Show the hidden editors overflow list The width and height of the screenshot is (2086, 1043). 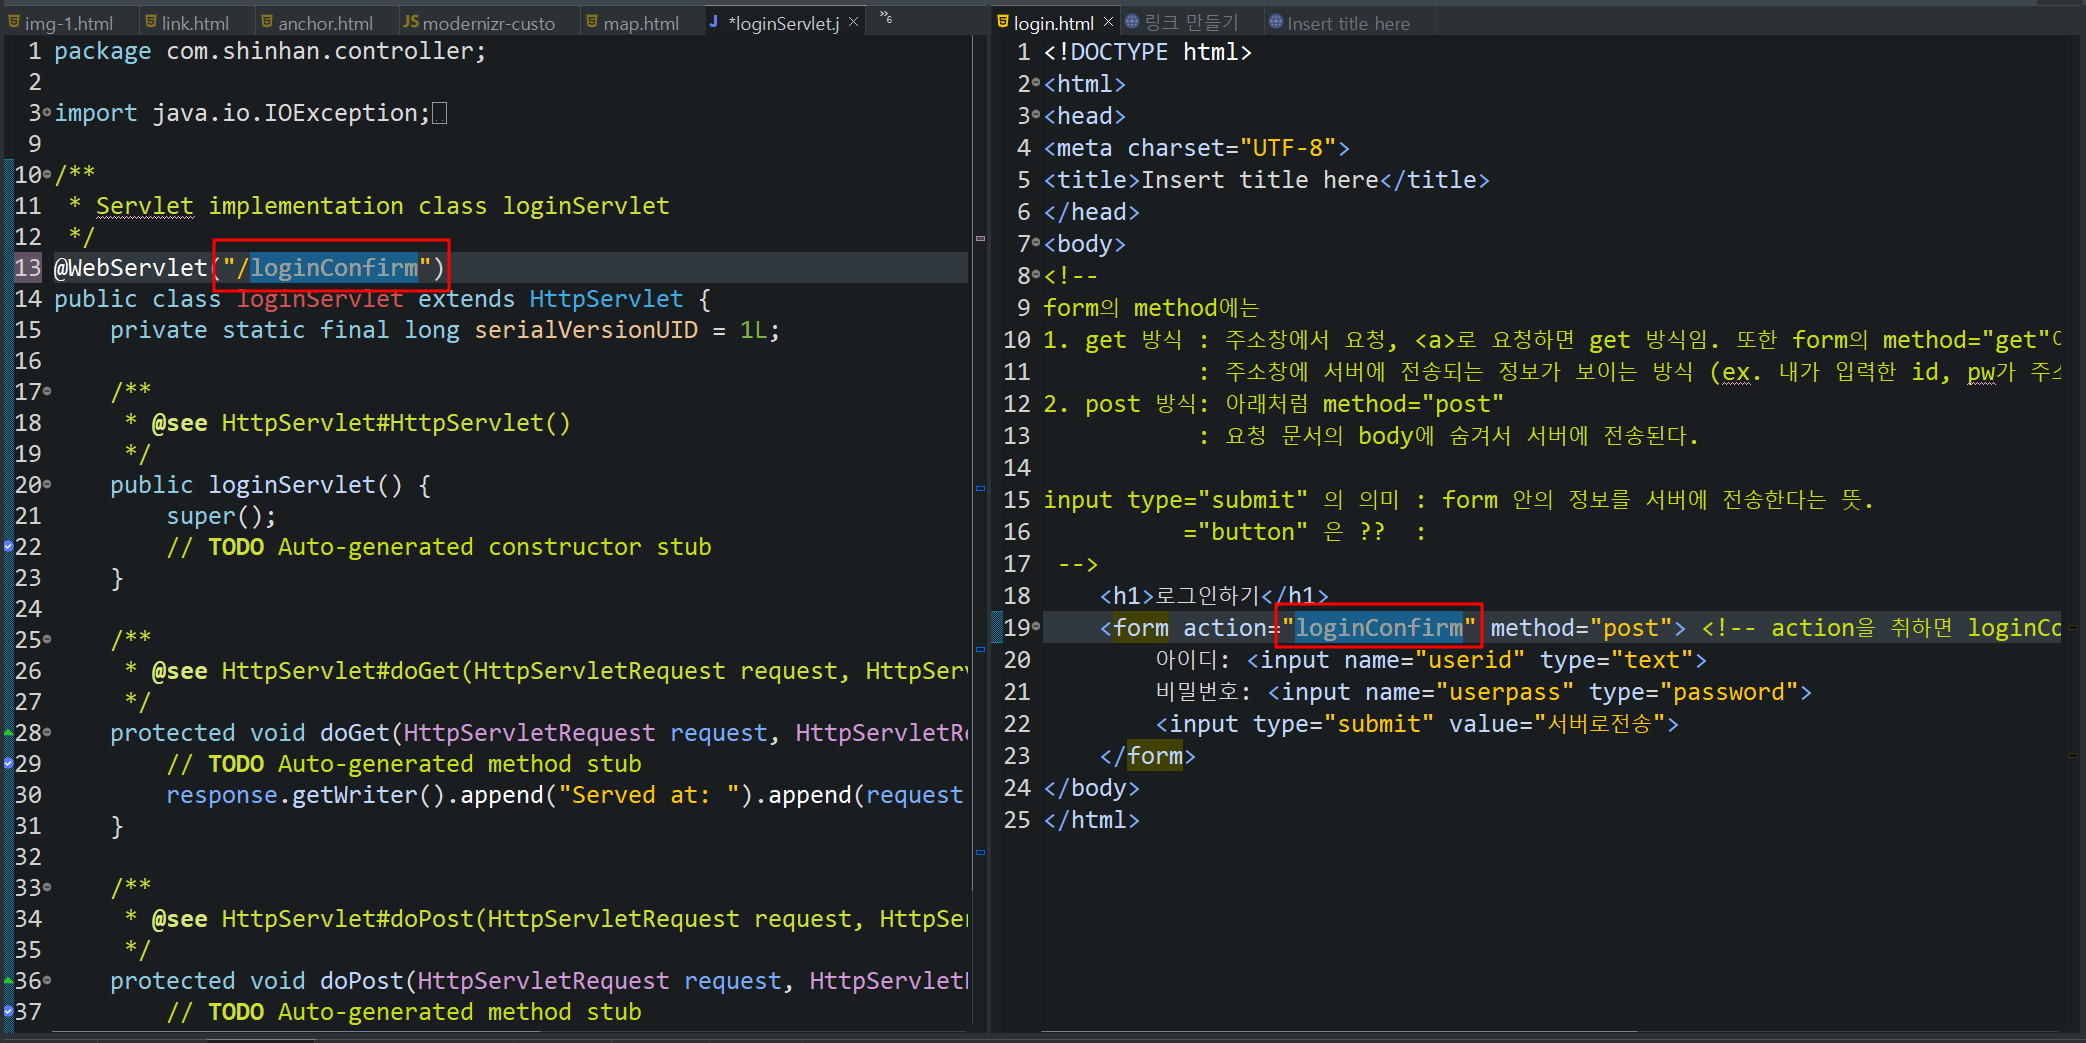tap(886, 18)
